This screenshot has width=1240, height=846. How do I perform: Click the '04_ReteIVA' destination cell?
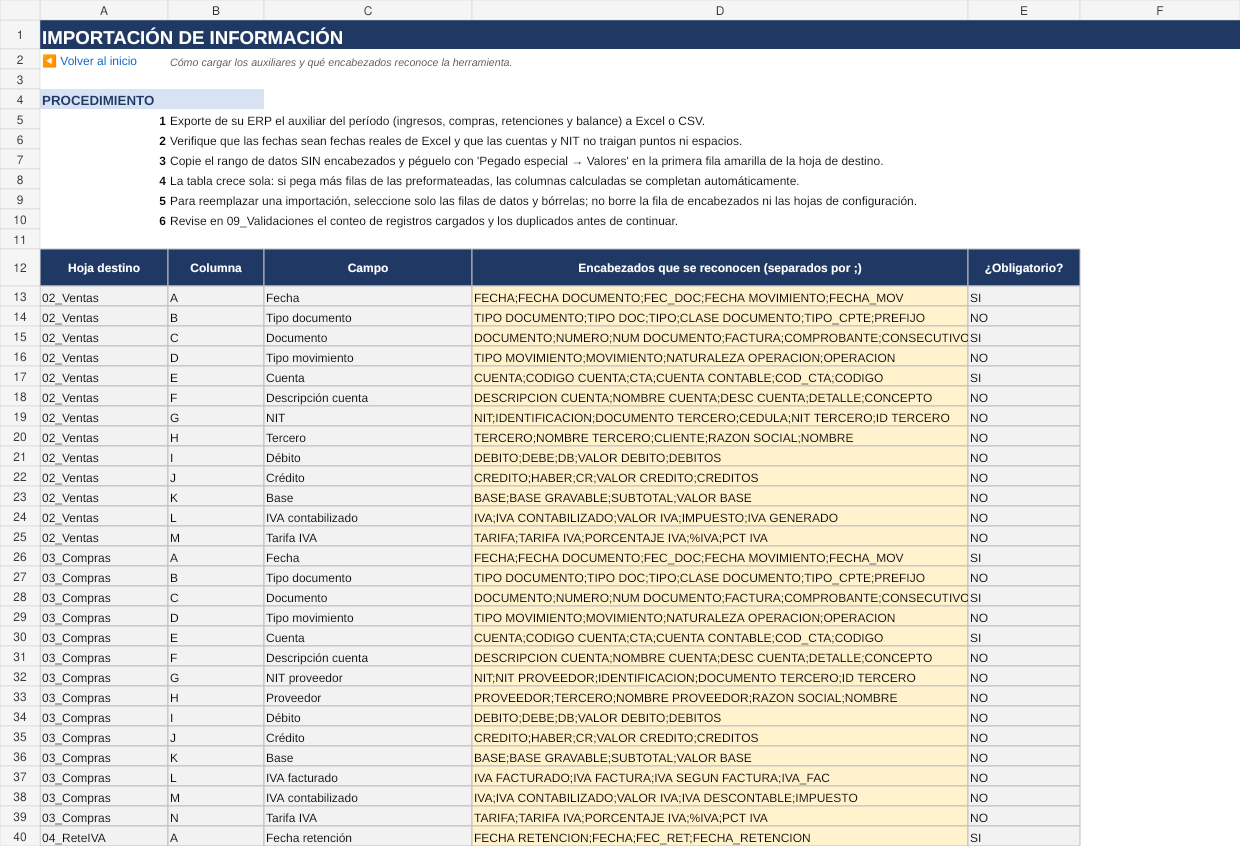pyautogui.click(x=104, y=837)
